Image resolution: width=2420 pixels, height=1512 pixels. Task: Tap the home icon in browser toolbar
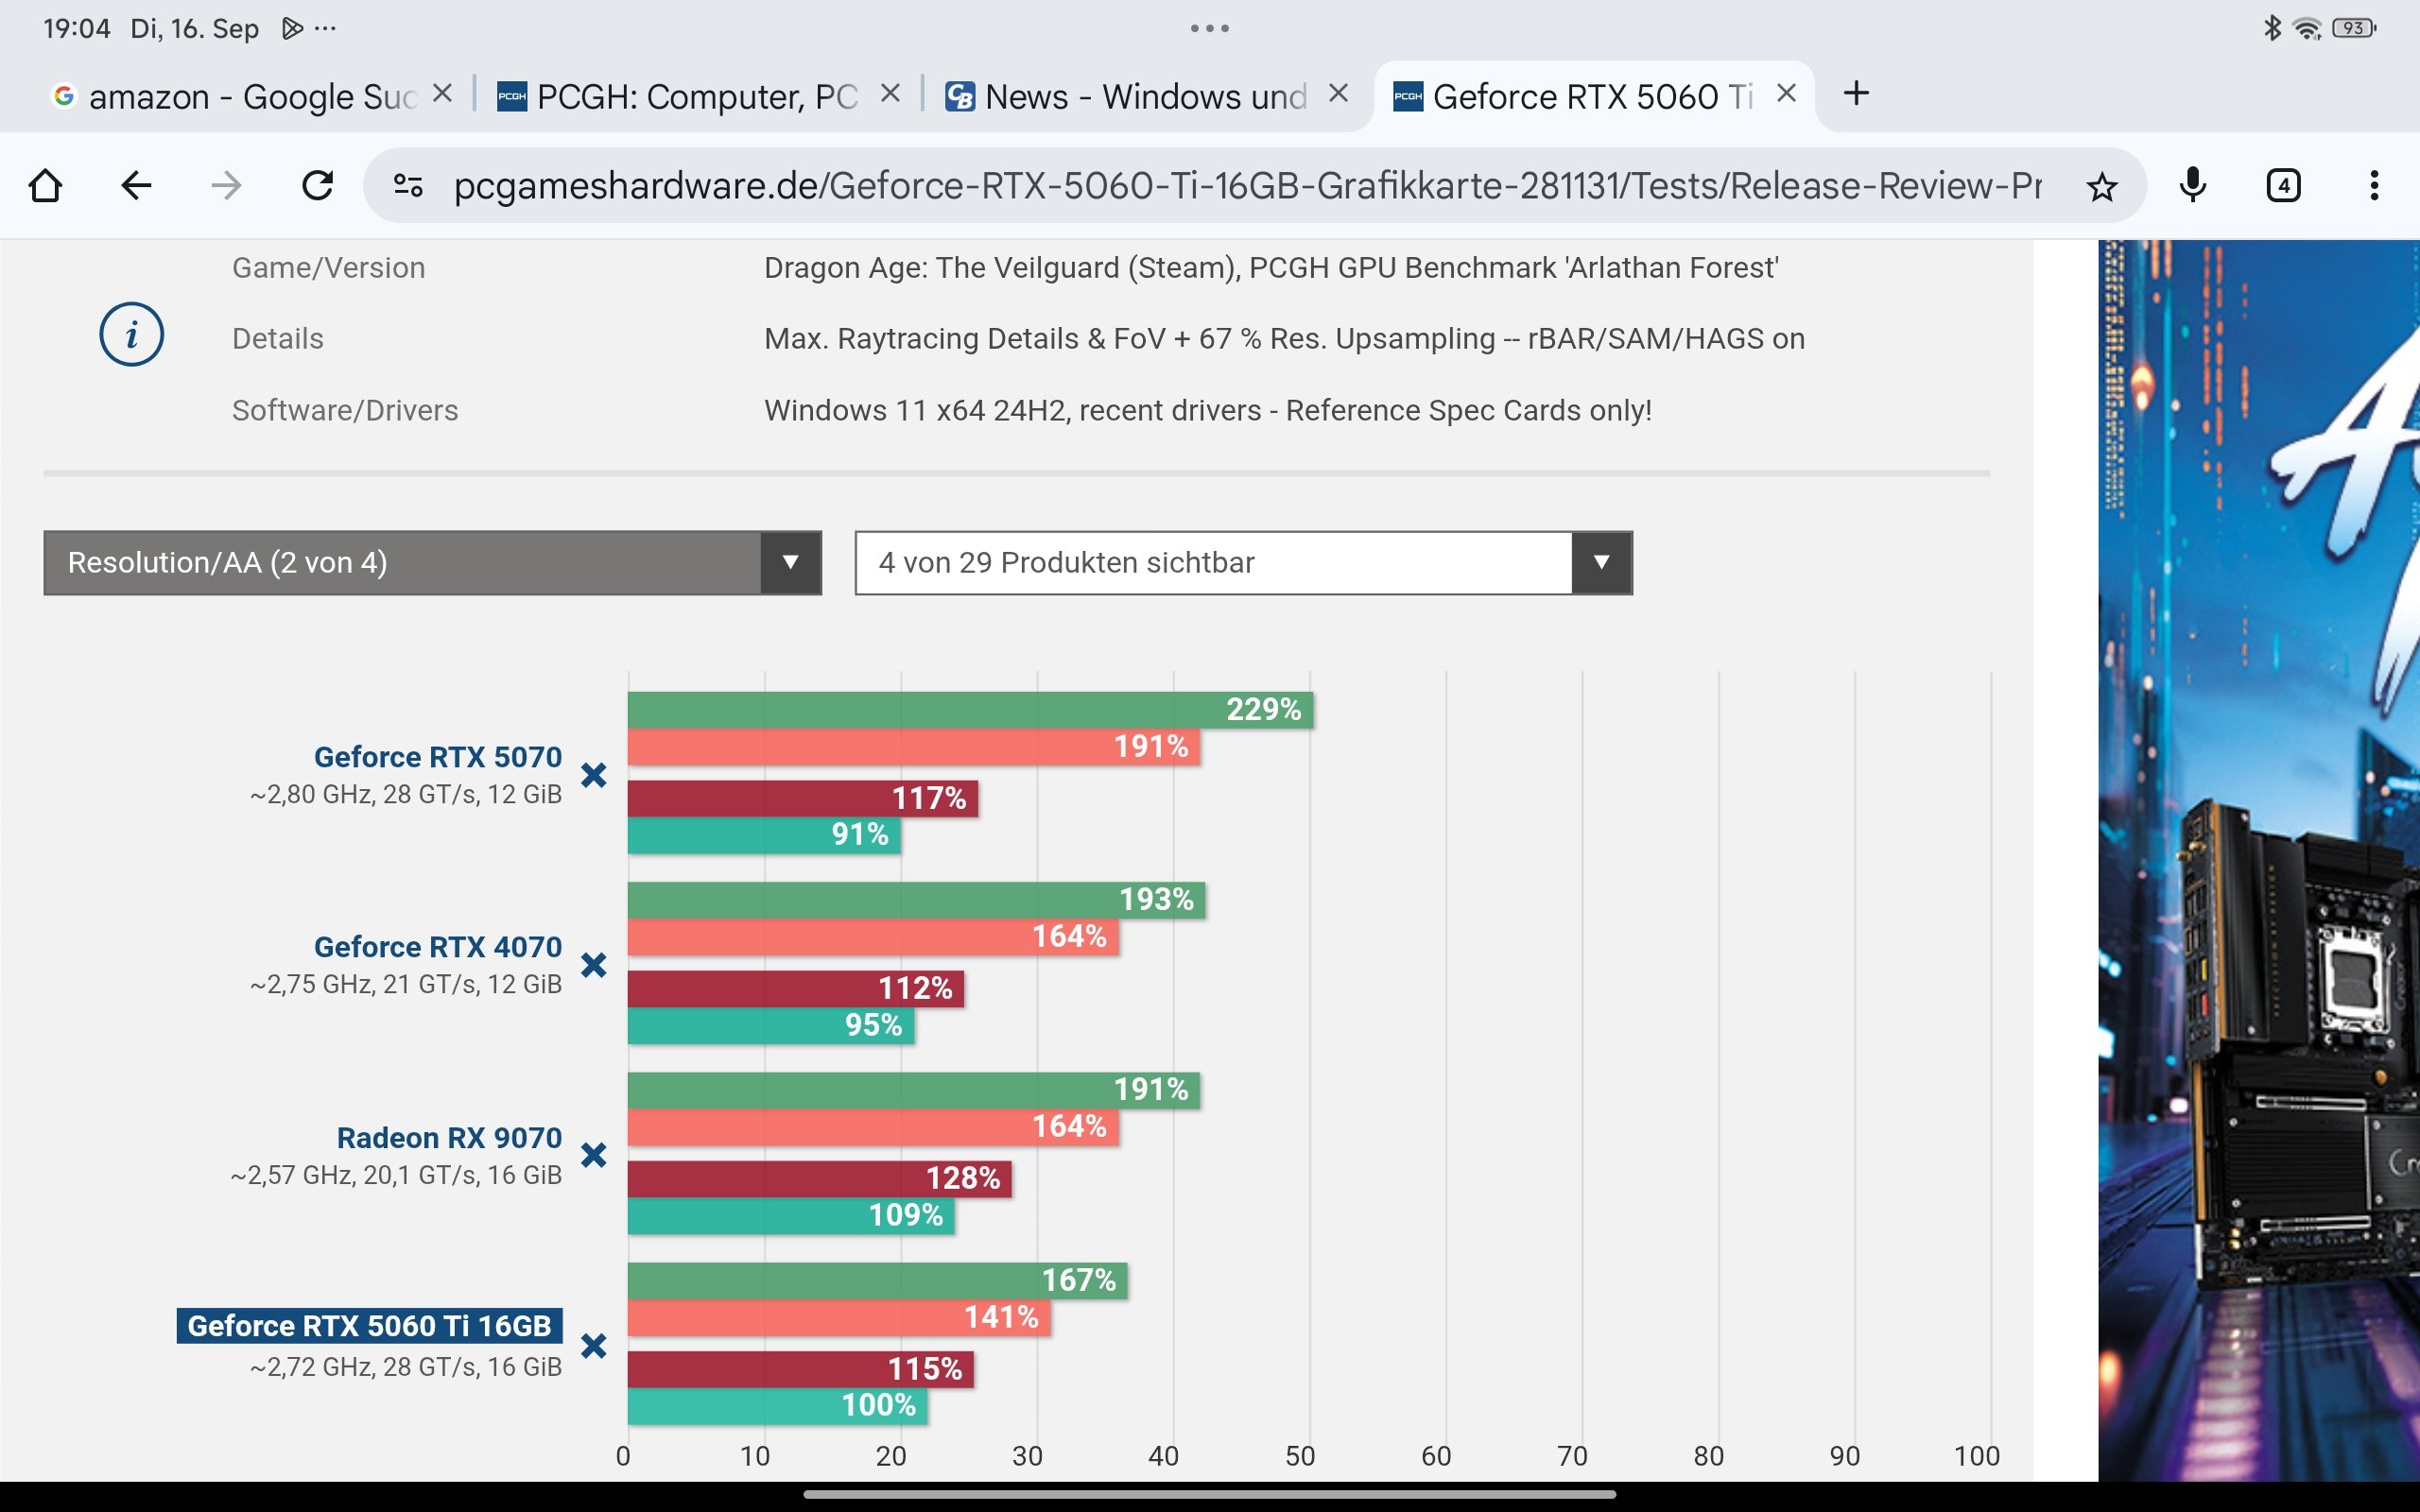46,186
